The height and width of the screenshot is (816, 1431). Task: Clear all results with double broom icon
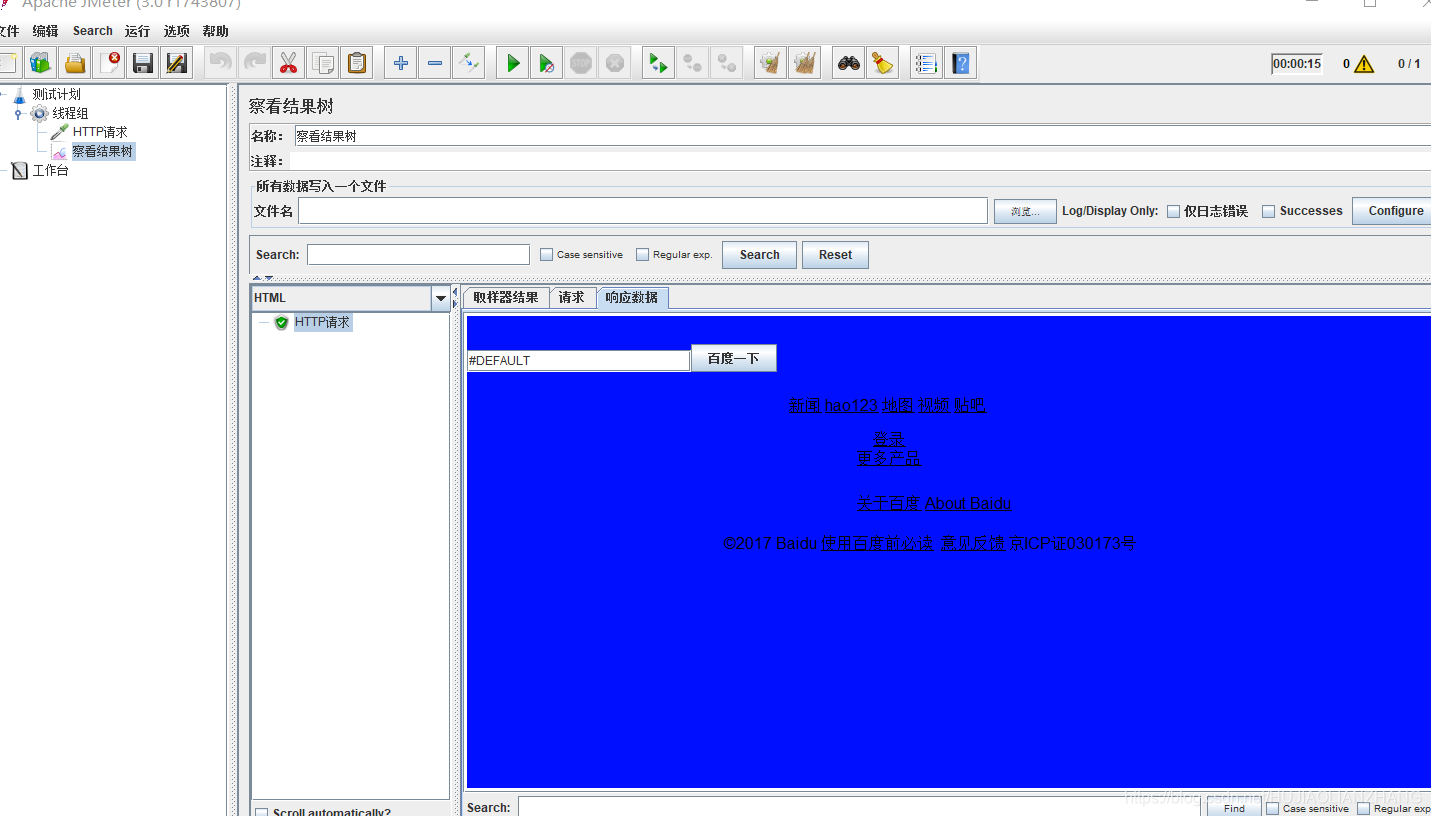click(804, 64)
